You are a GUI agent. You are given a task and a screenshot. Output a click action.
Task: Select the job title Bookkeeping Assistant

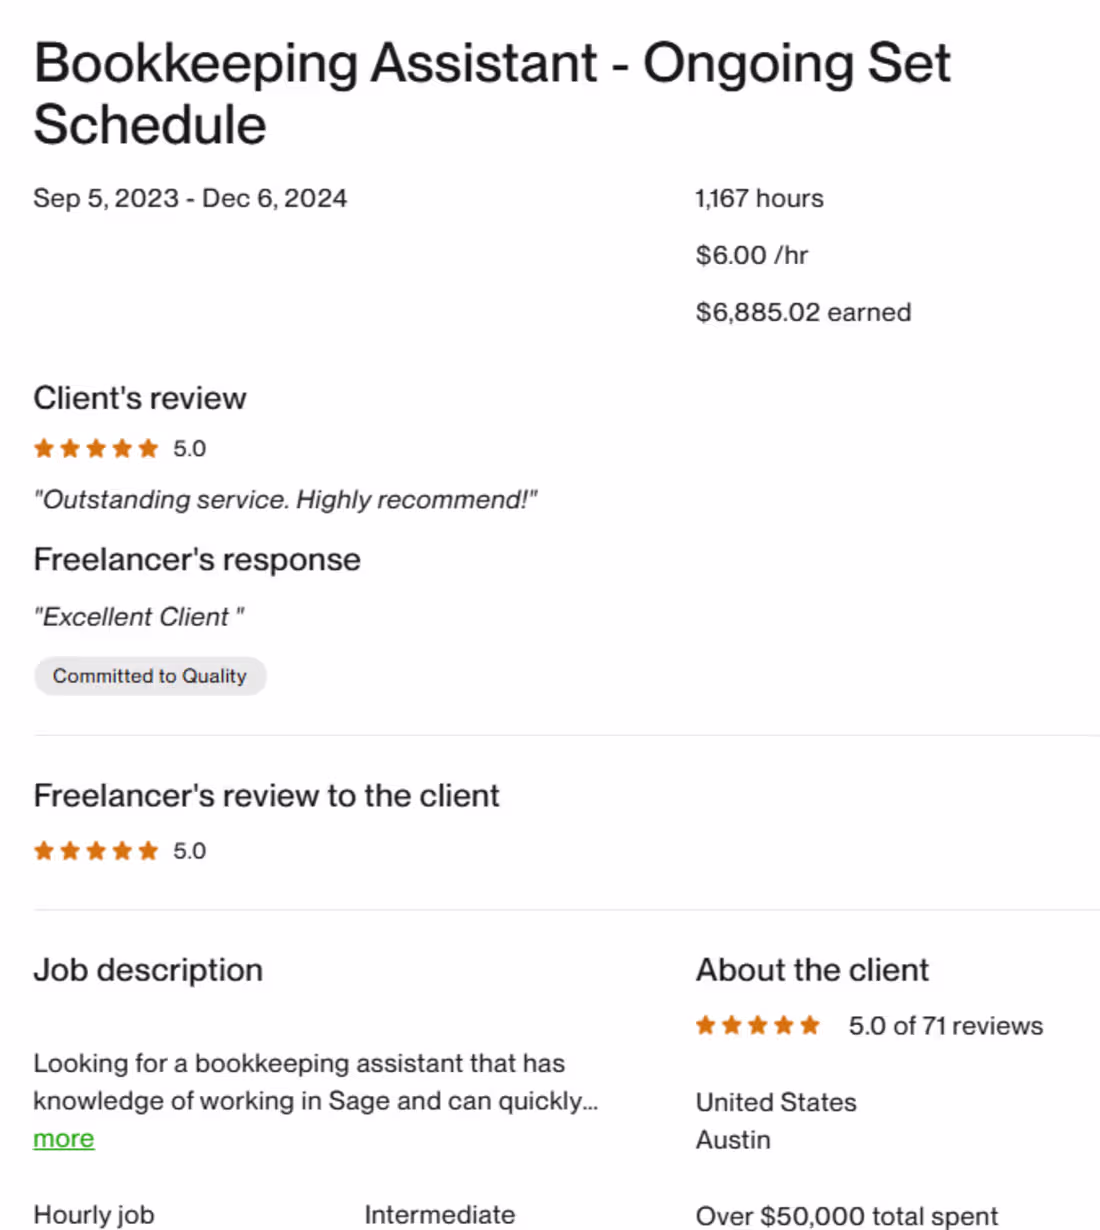(x=300, y=63)
